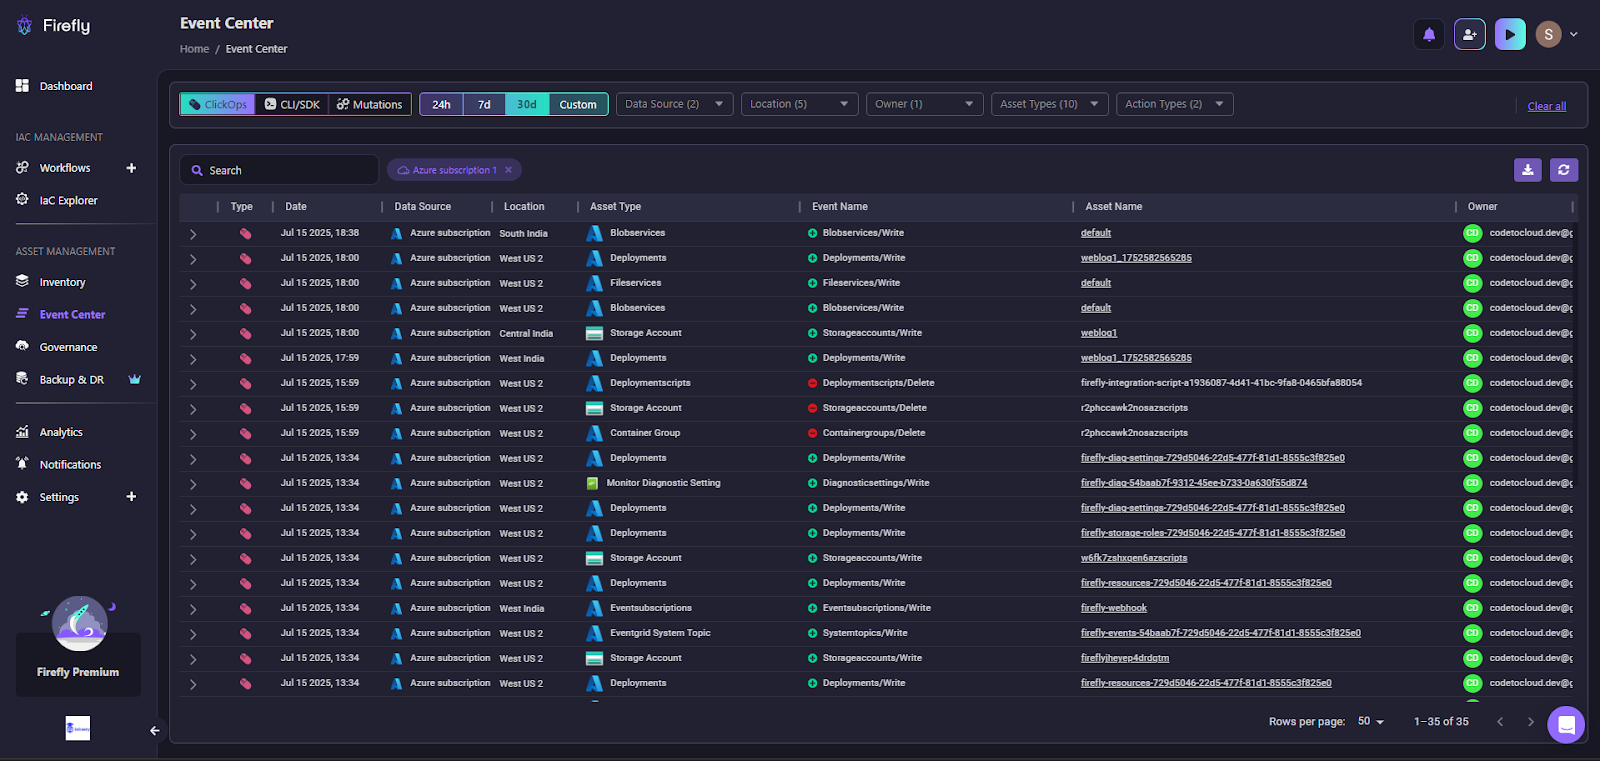Screen dimensions: 1600x761
Task: Toggle the Mutations filter
Action: [x=370, y=104]
